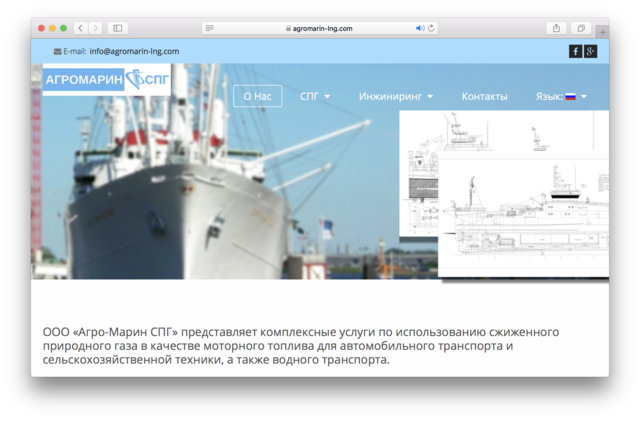Click the Агромарин СПГ logo
Image resolution: width=640 pixels, height=421 pixels.
107,79
